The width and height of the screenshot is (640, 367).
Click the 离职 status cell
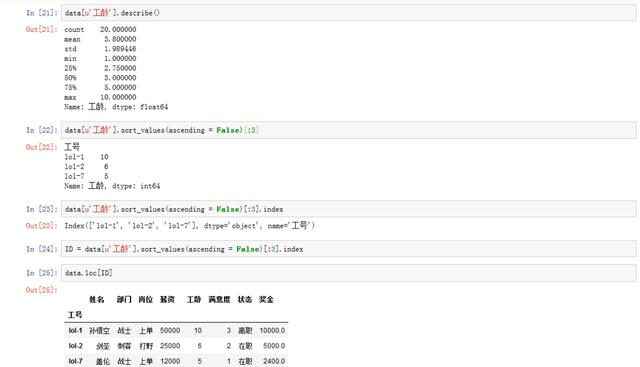tap(245, 331)
